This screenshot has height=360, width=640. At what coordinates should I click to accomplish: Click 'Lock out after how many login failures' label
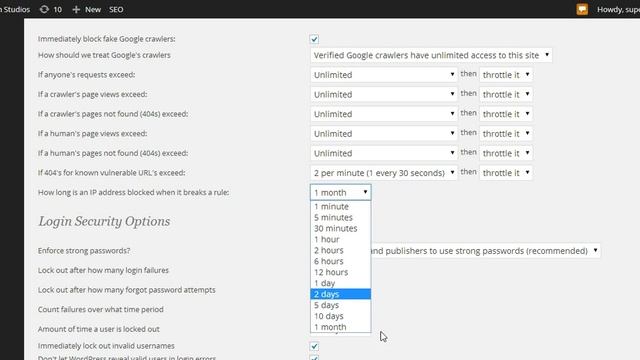point(103,270)
